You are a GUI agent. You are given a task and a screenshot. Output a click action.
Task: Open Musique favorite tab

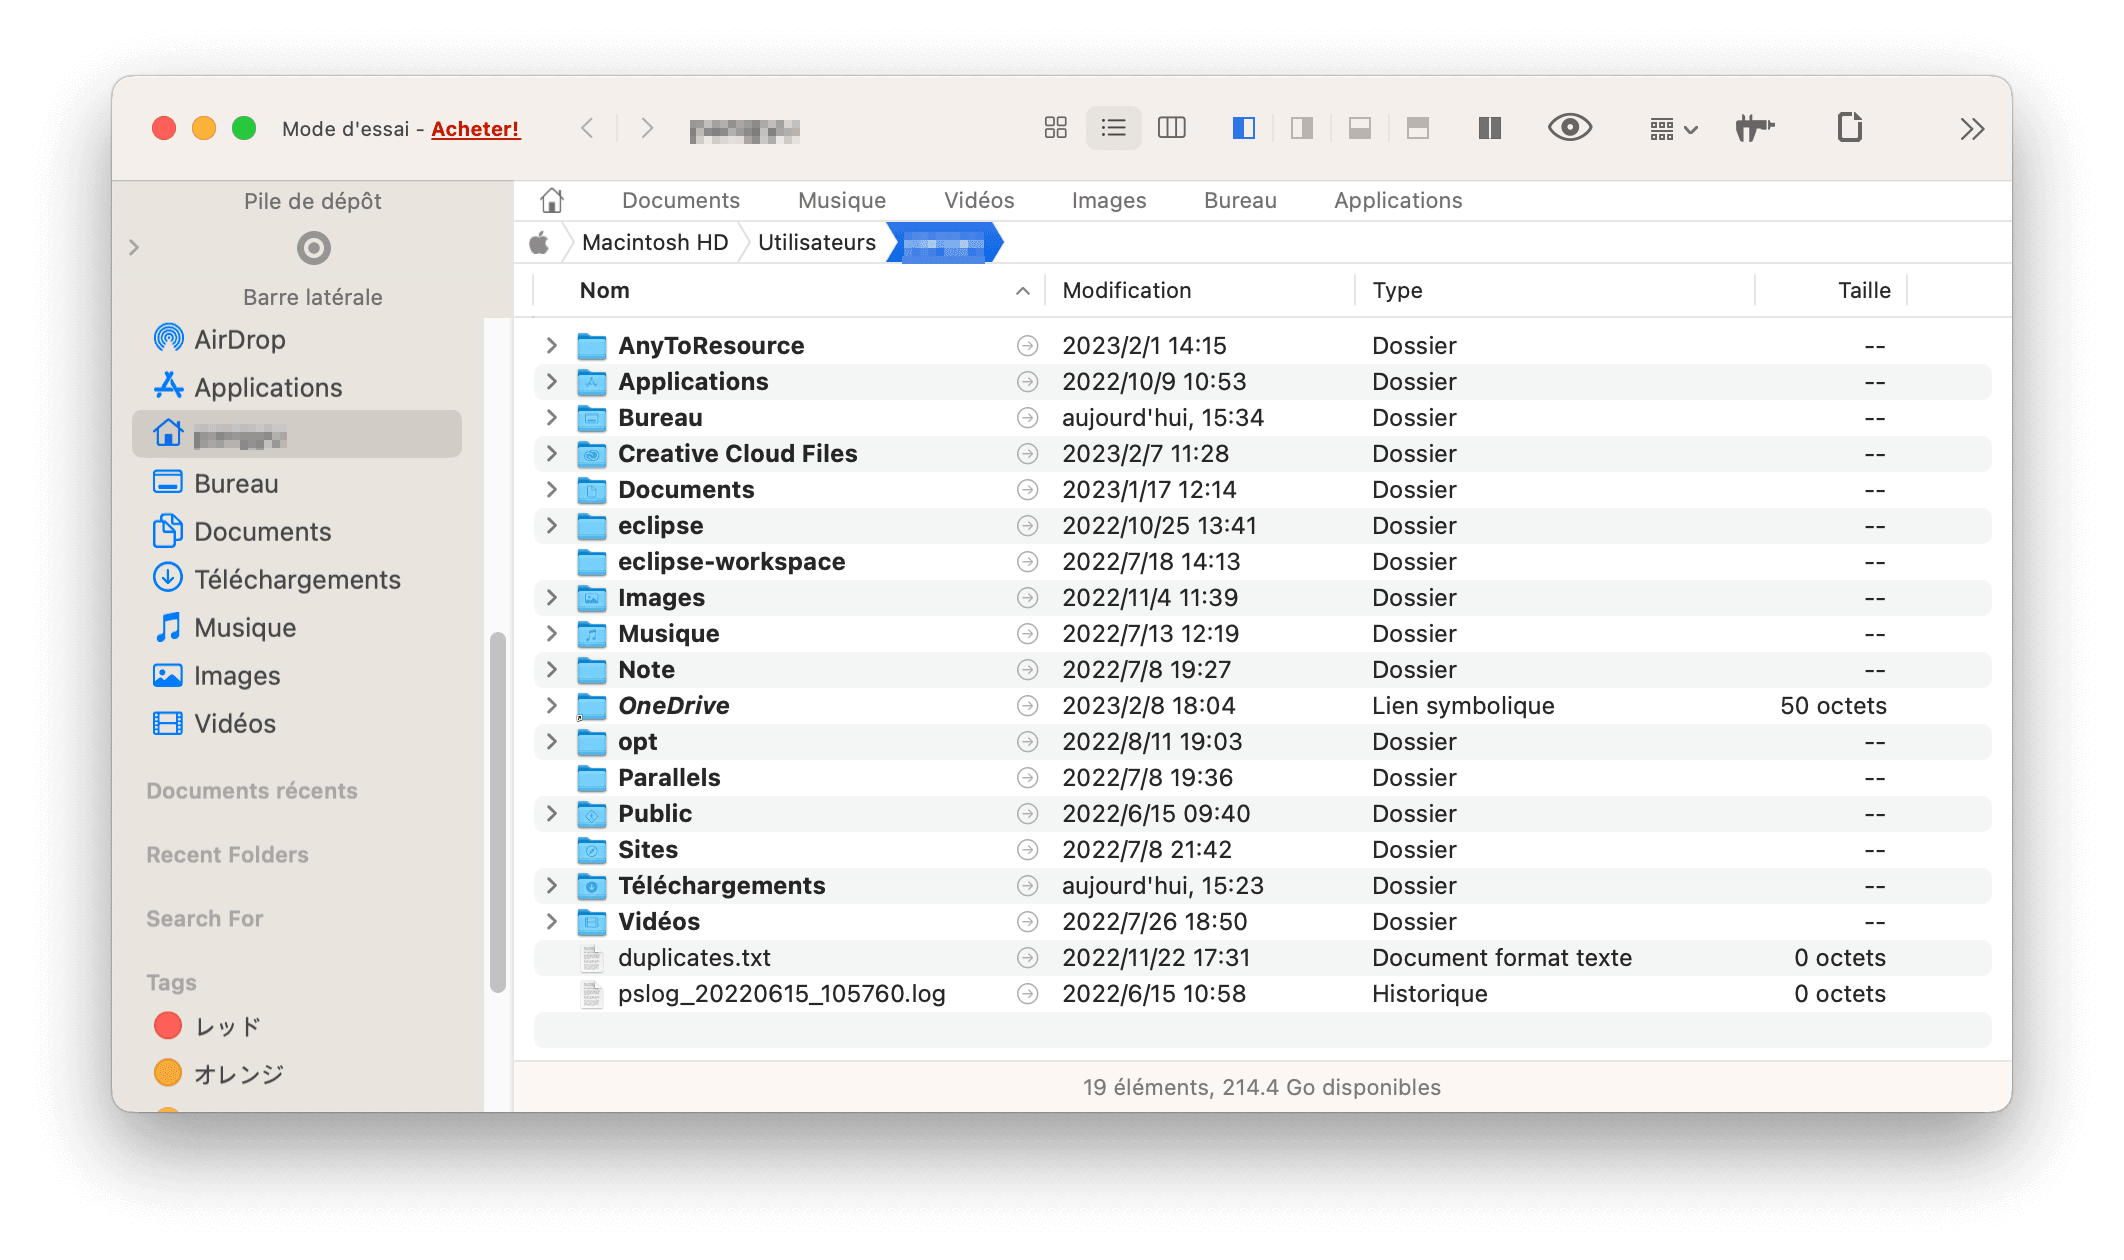tap(841, 200)
